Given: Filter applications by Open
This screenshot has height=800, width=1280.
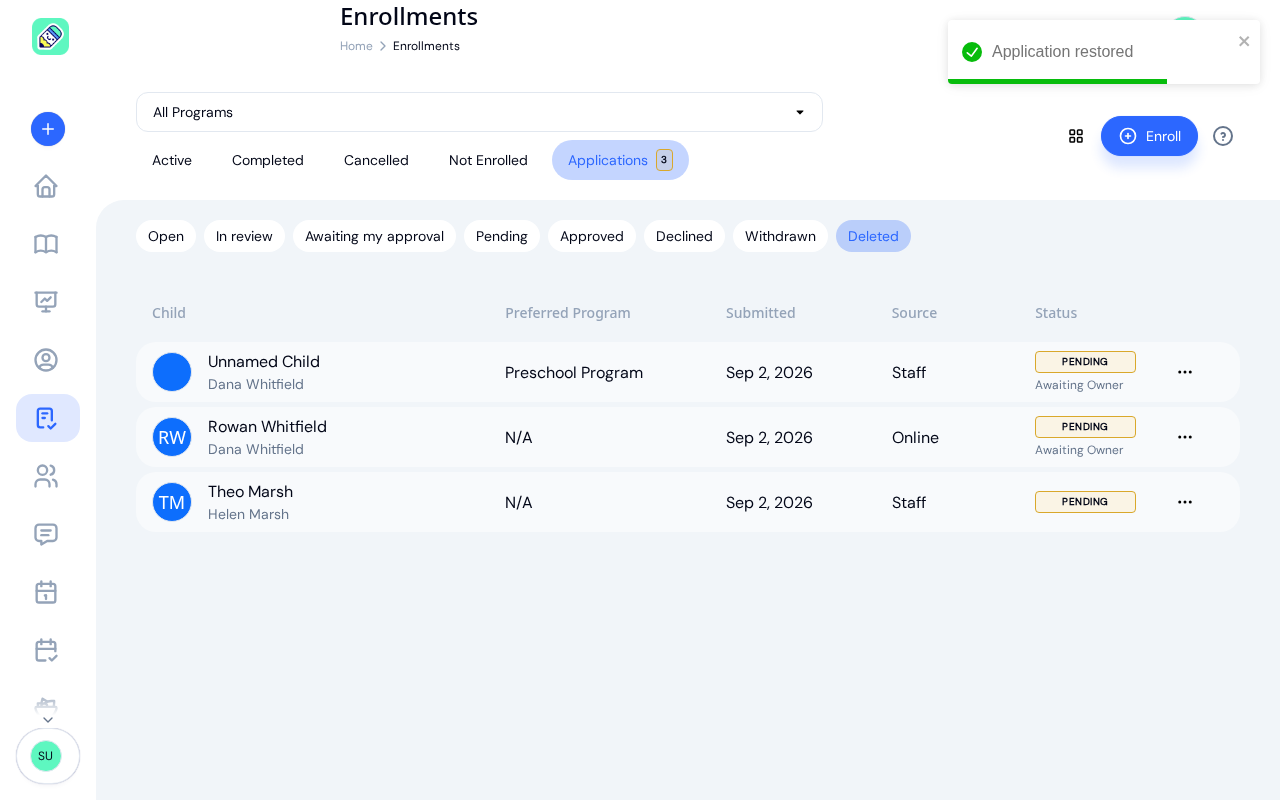Looking at the screenshot, I should pyautogui.click(x=166, y=236).
